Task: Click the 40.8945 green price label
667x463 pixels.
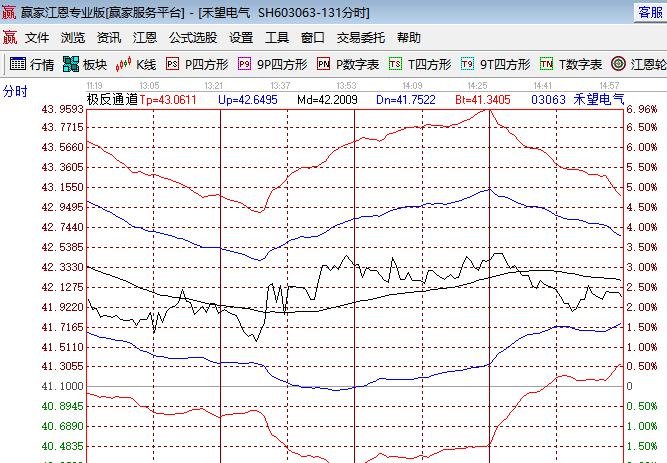Action: tap(62, 406)
